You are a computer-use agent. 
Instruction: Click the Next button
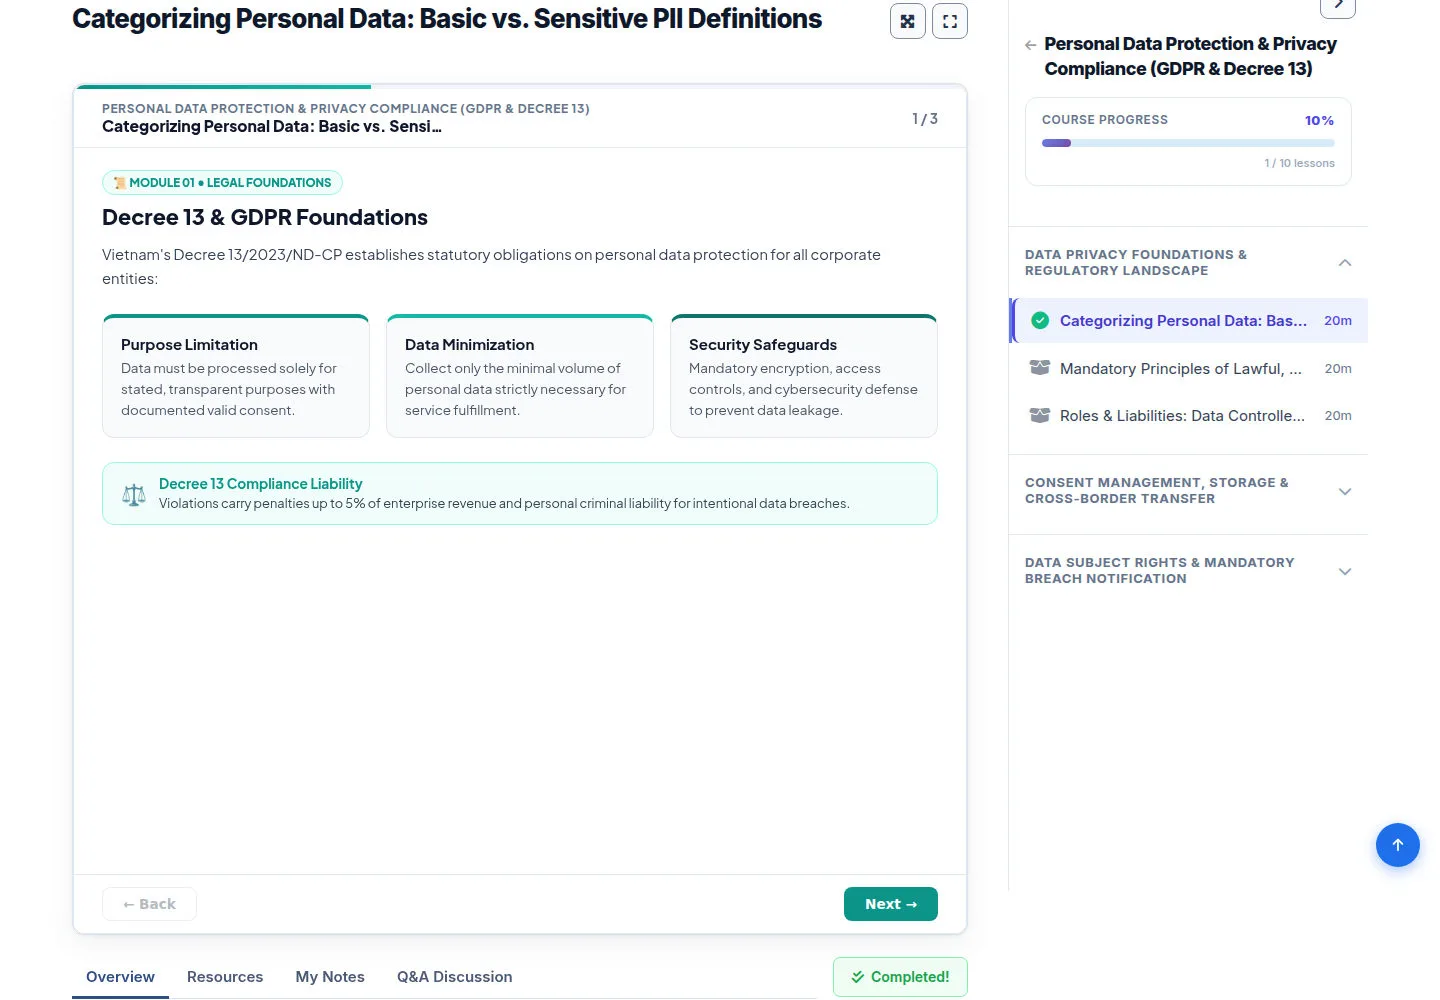891,904
